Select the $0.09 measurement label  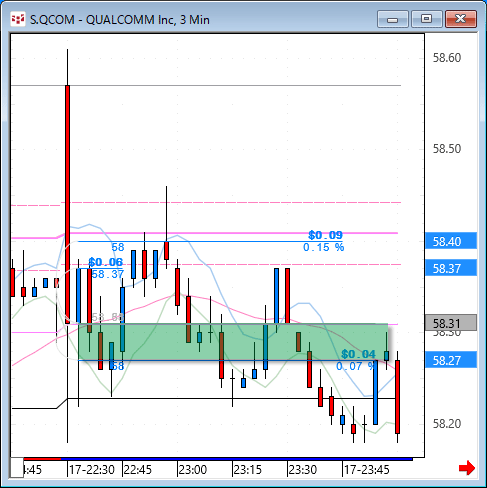[325, 235]
